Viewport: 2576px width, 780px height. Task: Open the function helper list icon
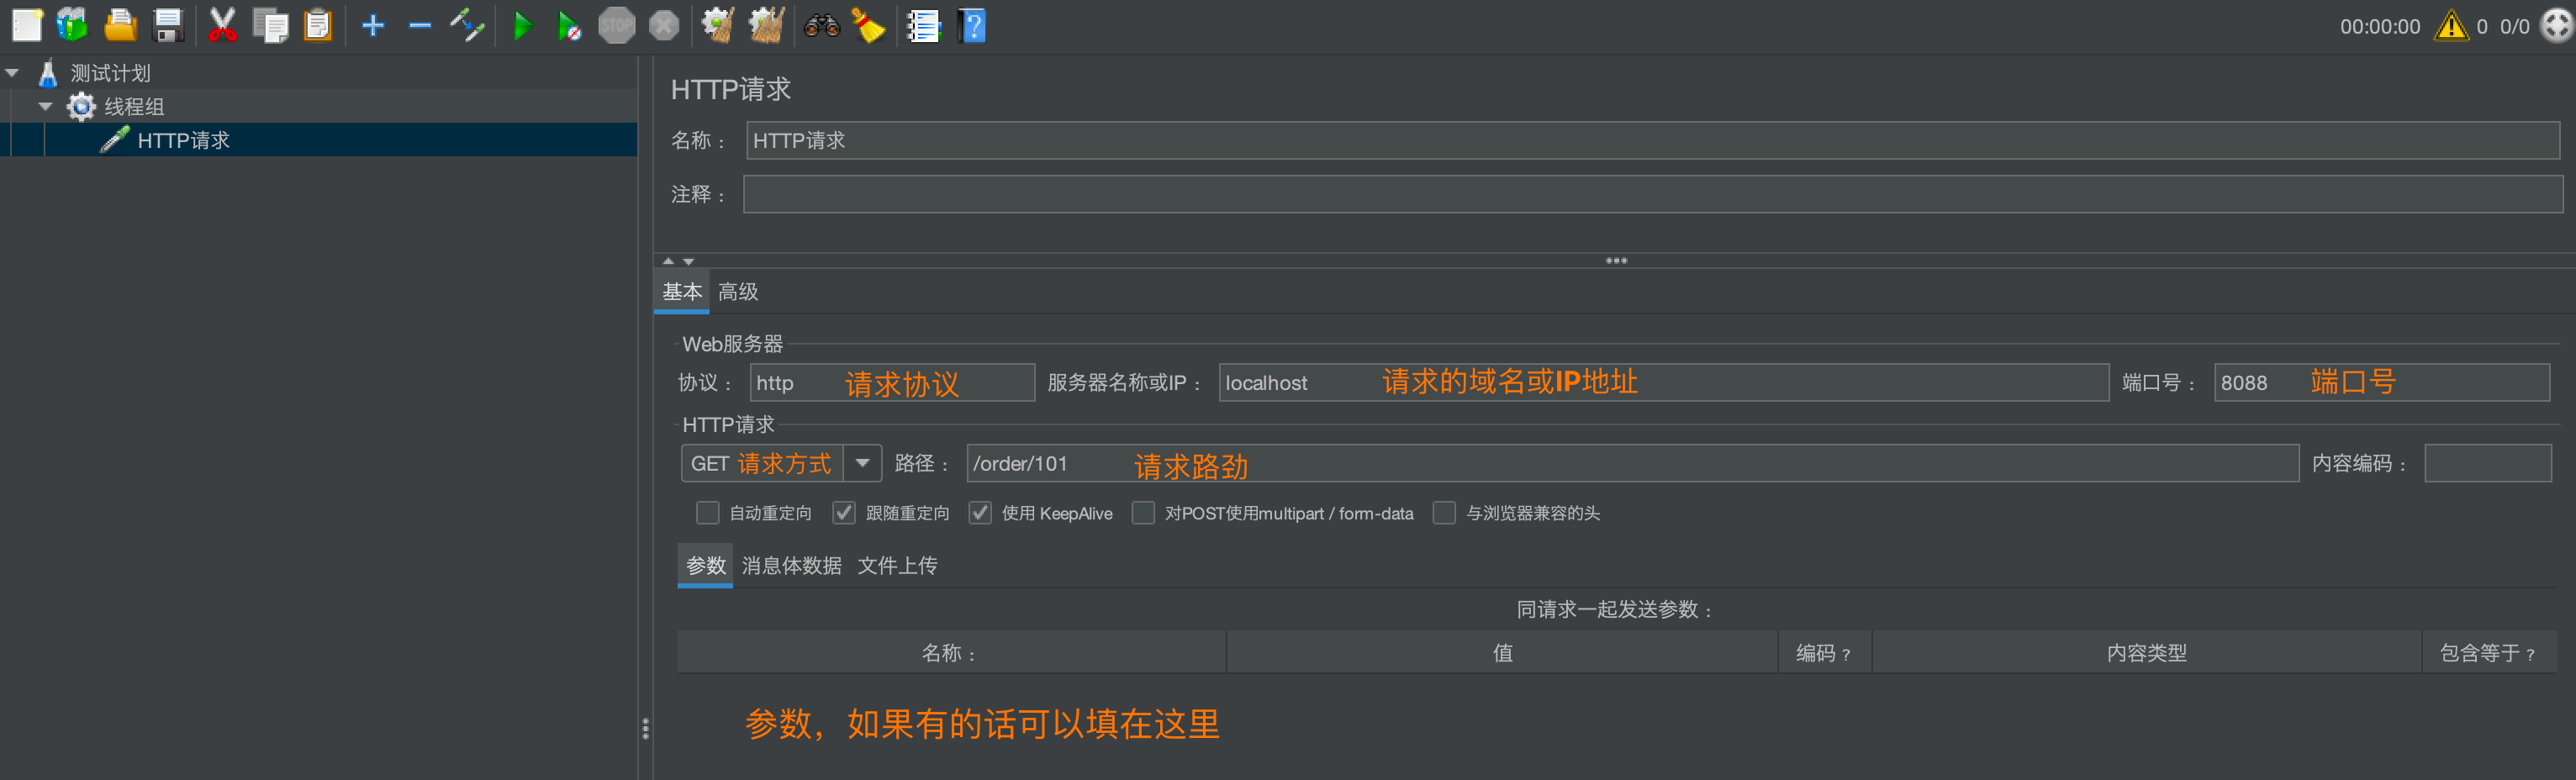tap(924, 25)
